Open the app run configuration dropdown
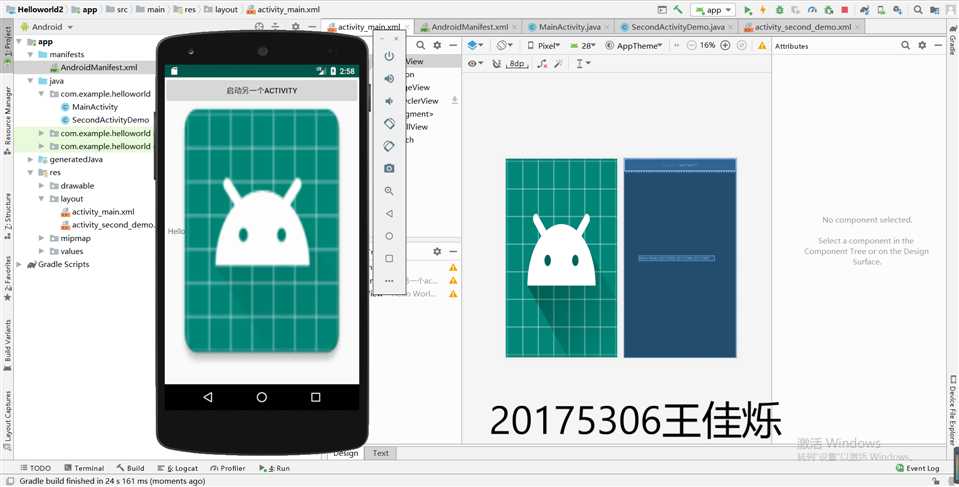Viewport: 959px width, 487px height. (x=713, y=10)
